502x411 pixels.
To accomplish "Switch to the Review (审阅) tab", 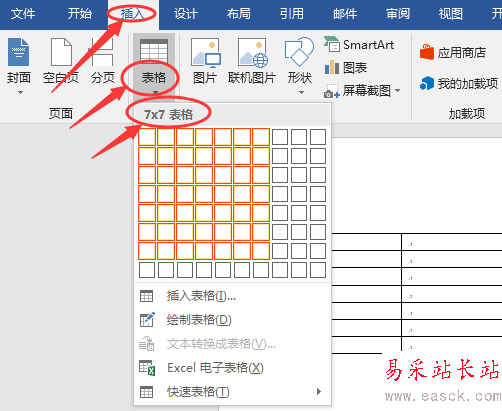I will coord(398,14).
